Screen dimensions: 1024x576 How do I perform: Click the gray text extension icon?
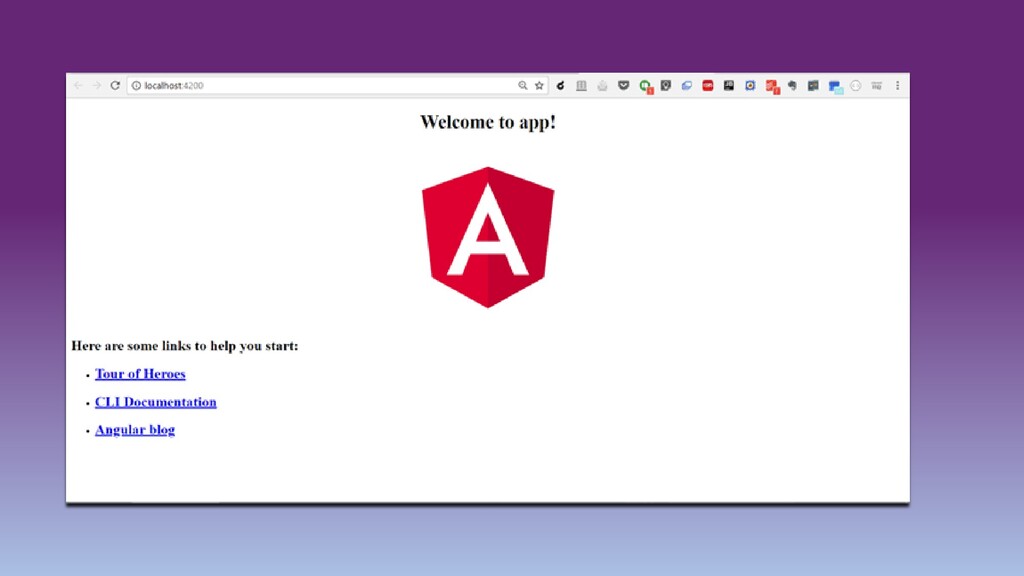(876, 86)
